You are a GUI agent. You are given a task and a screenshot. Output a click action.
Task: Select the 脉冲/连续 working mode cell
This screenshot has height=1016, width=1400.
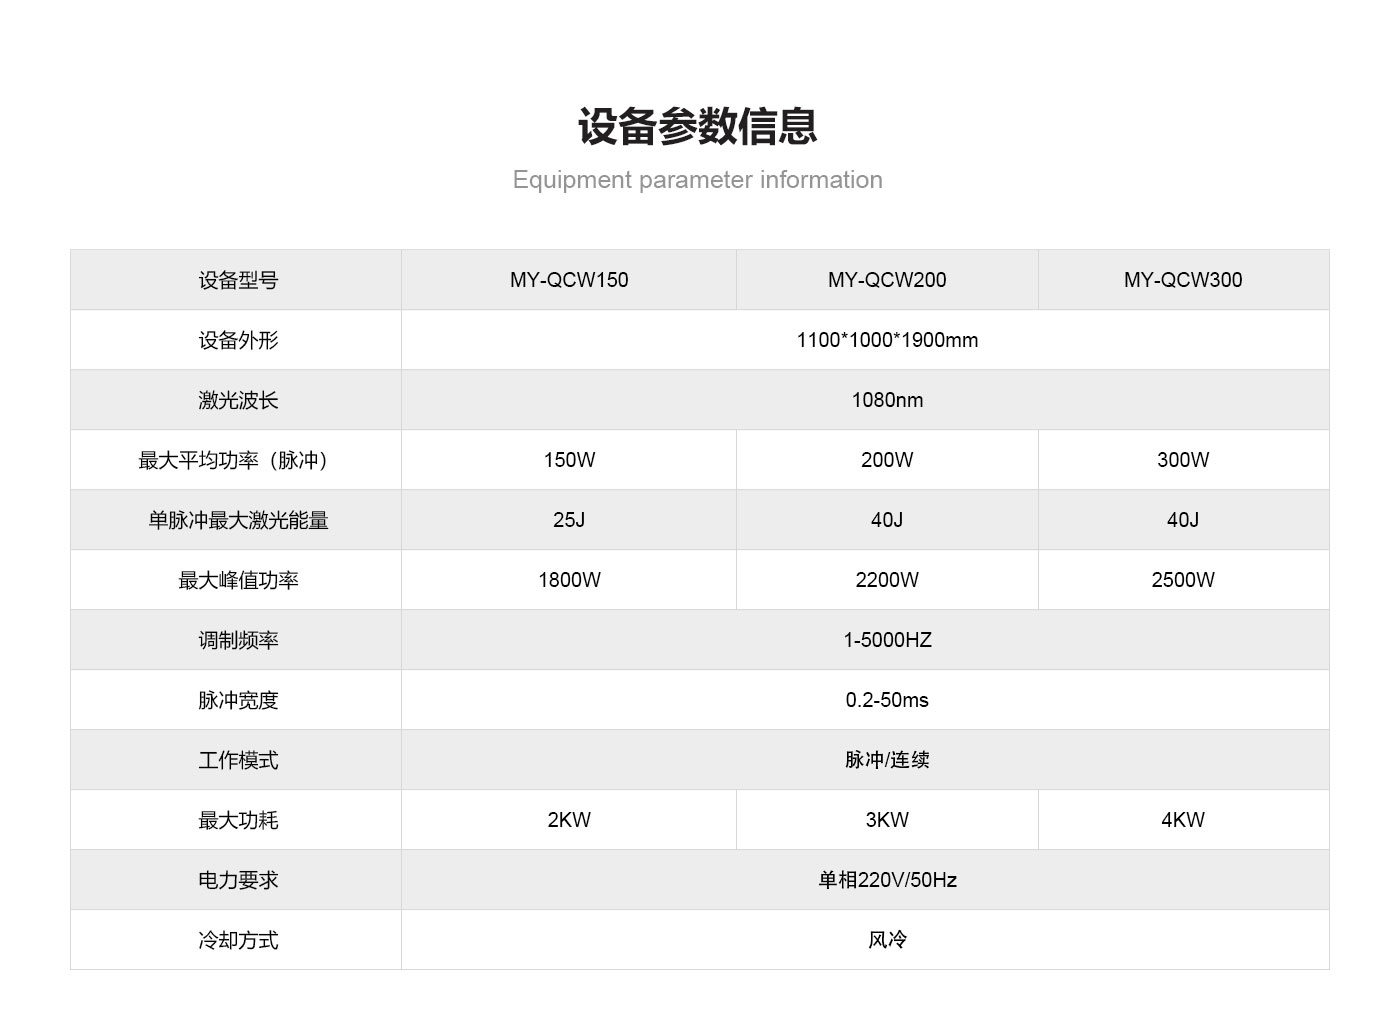pyautogui.click(x=886, y=760)
